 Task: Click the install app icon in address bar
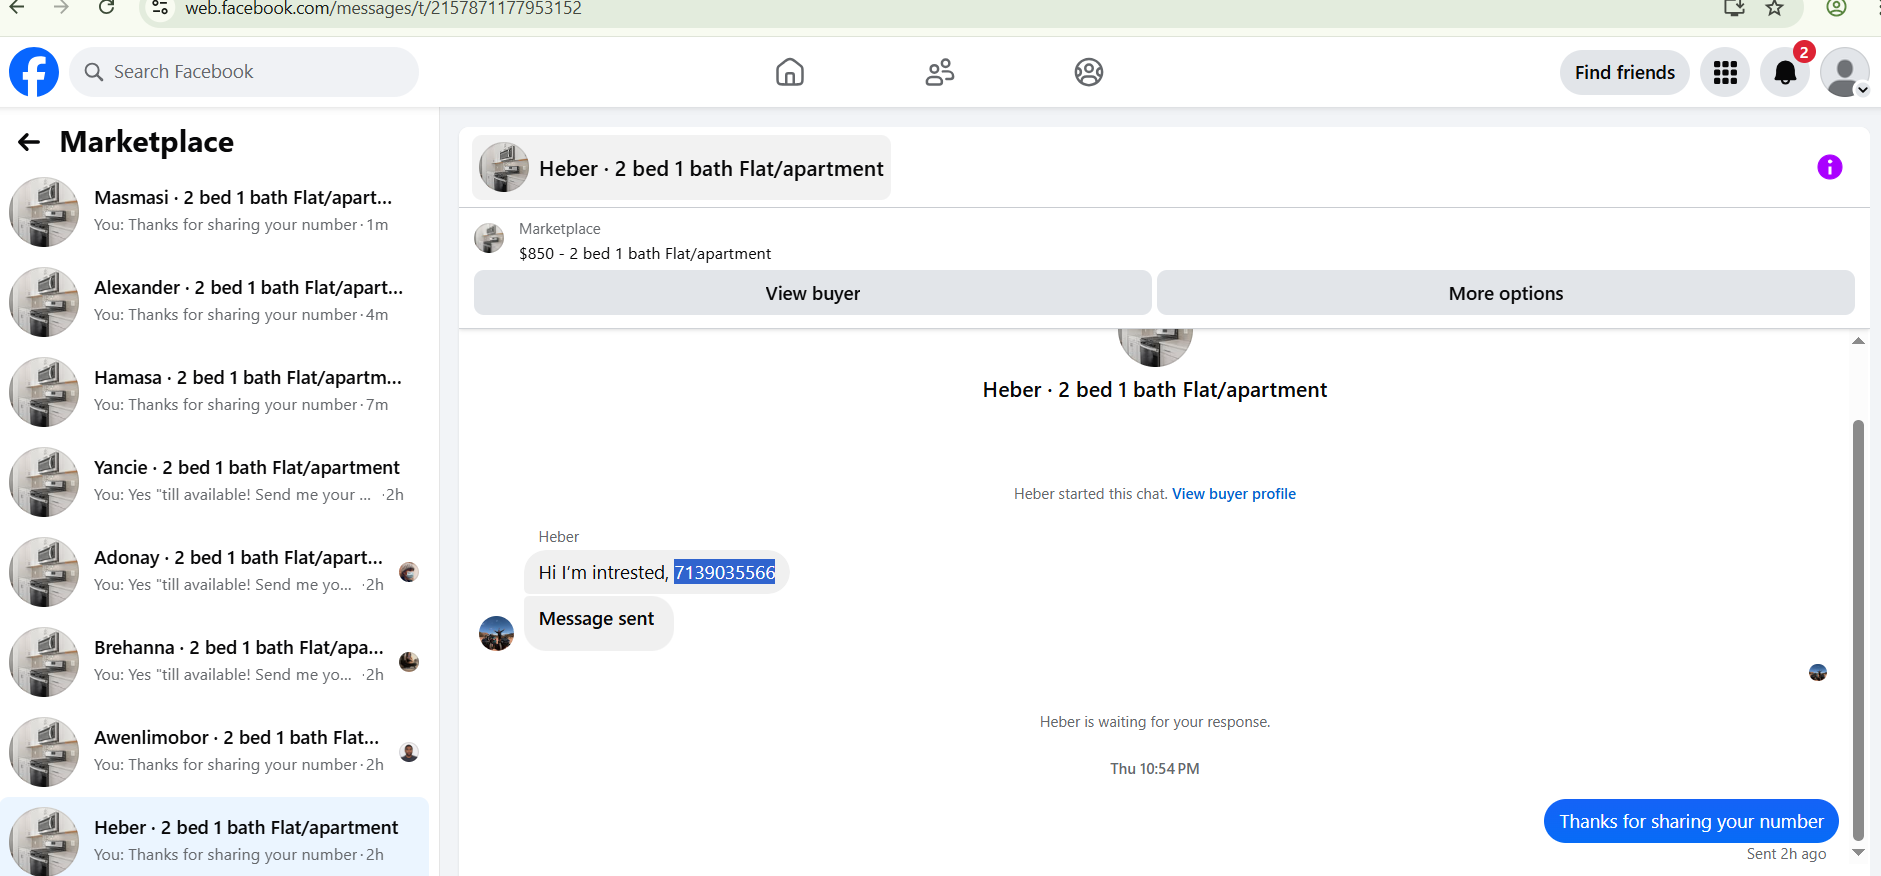(x=1735, y=8)
